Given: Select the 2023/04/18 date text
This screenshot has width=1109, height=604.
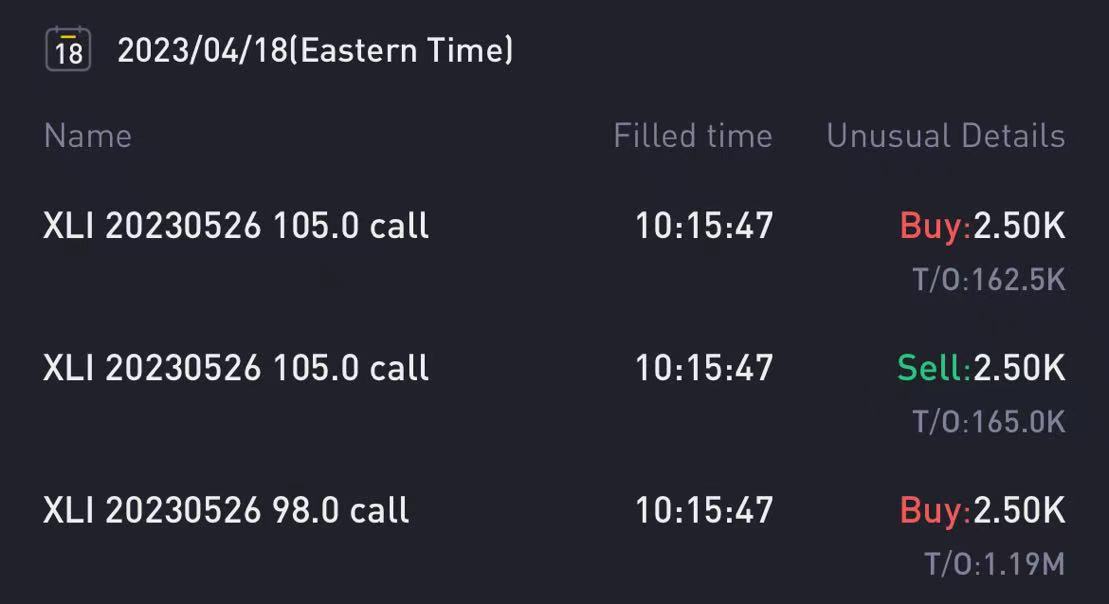Looking at the screenshot, I should coord(203,51).
